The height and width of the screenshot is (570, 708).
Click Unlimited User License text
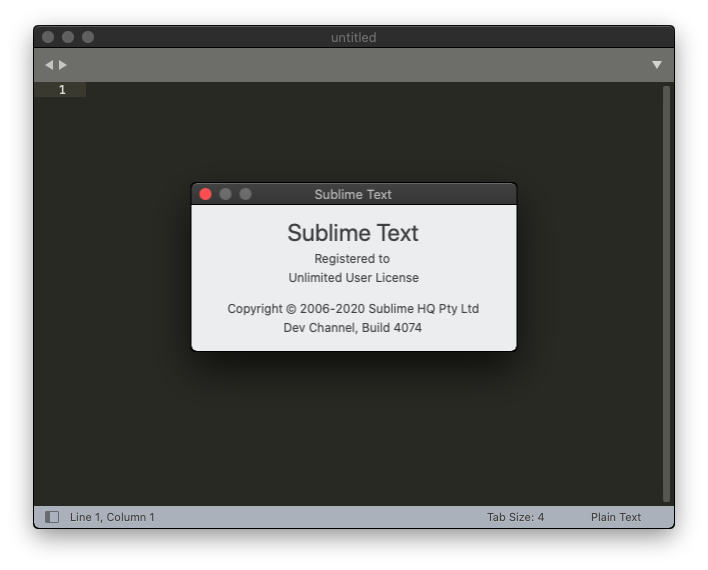pos(354,277)
